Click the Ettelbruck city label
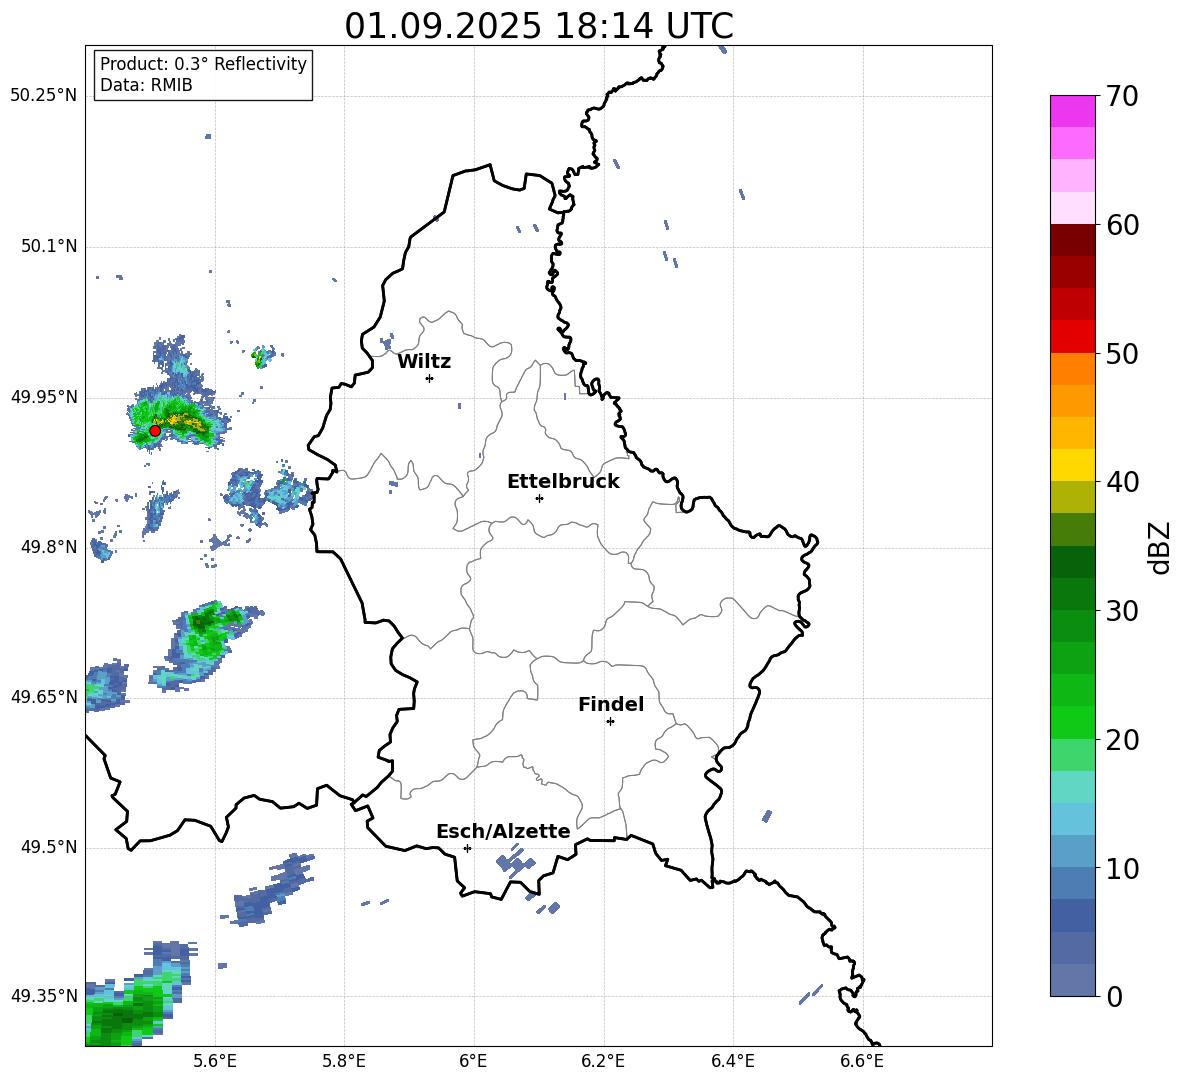Viewport: 1184px width, 1081px height. point(563,482)
